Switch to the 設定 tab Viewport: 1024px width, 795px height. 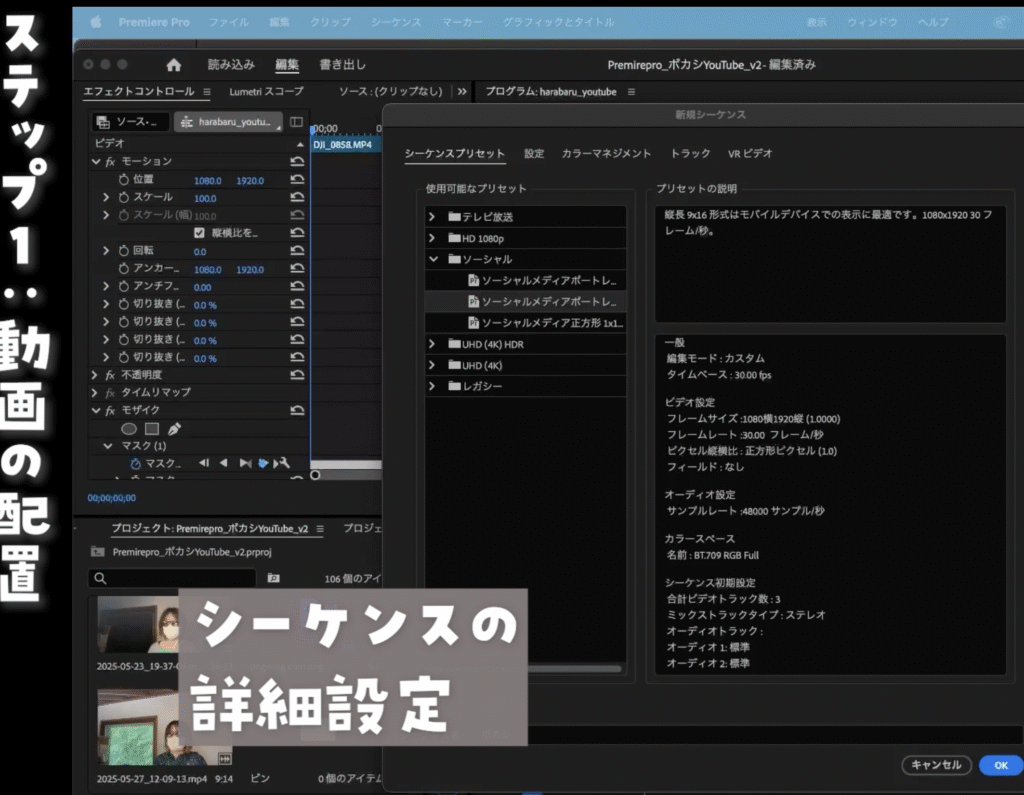tap(534, 154)
